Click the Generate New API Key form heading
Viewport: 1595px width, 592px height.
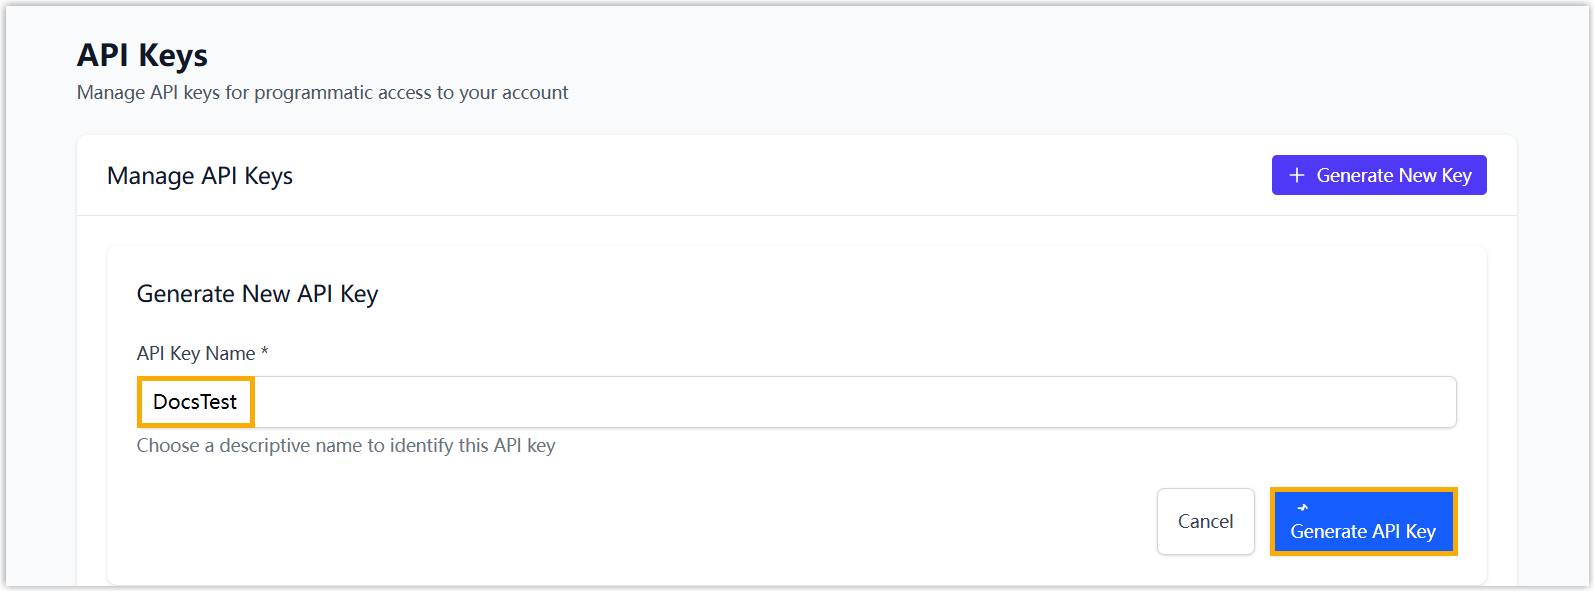coord(257,294)
